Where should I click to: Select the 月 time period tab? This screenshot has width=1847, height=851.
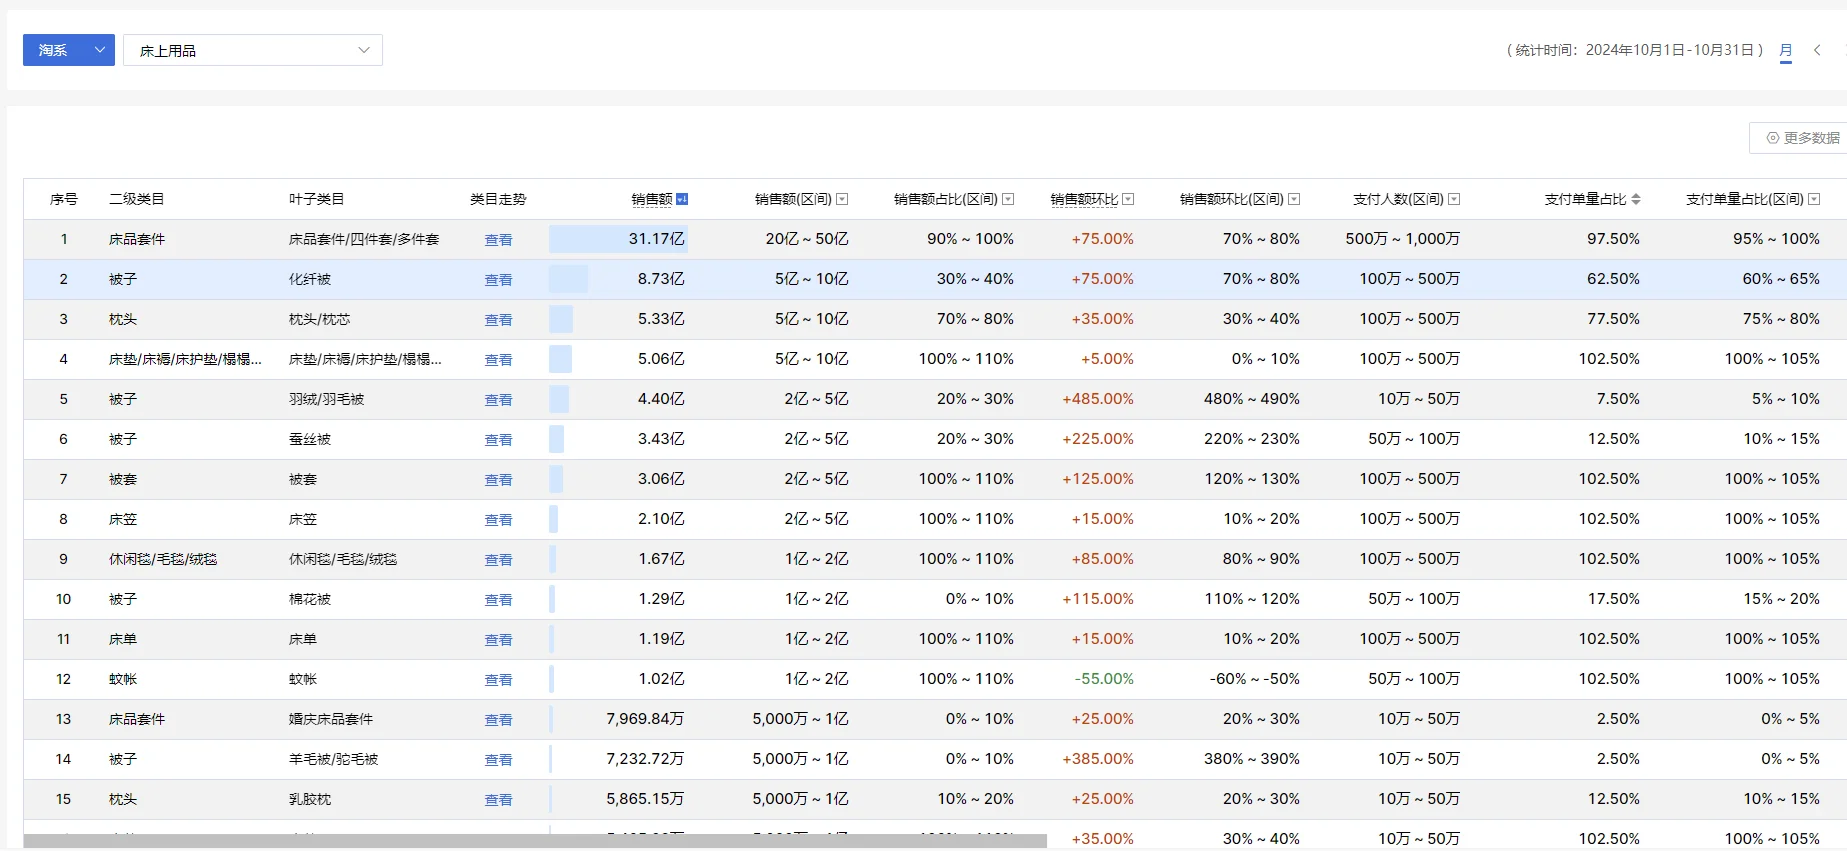pyautogui.click(x=1786, y=51)
